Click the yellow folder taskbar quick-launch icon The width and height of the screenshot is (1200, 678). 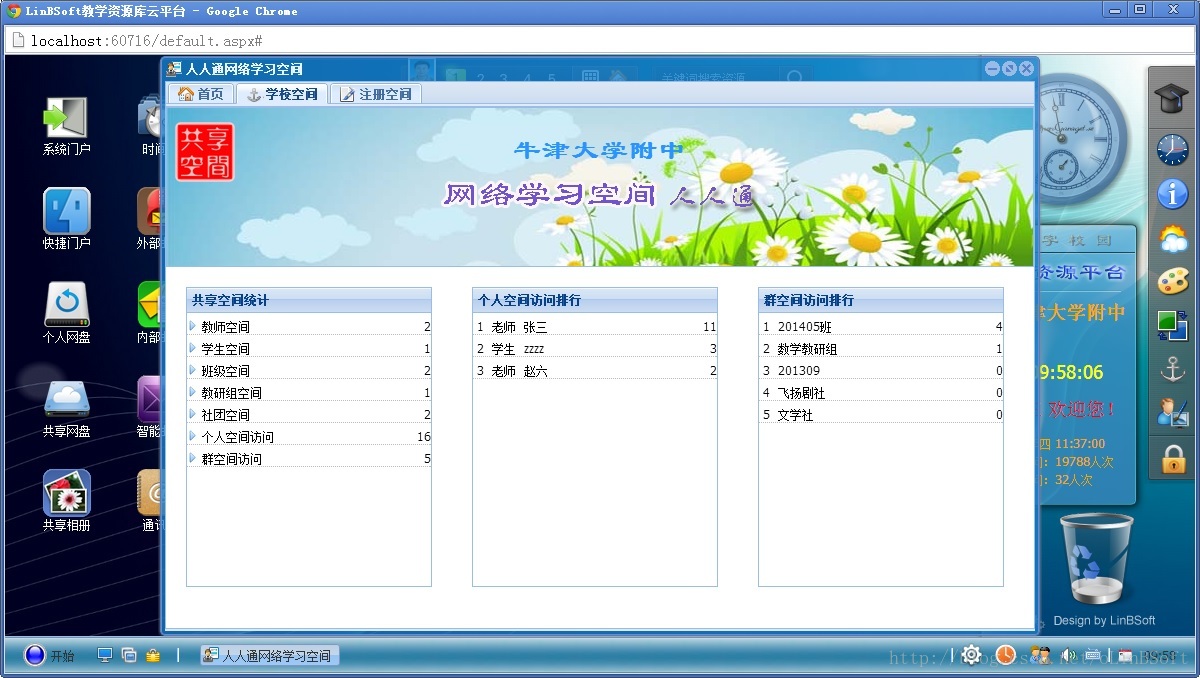pos(153,655)
